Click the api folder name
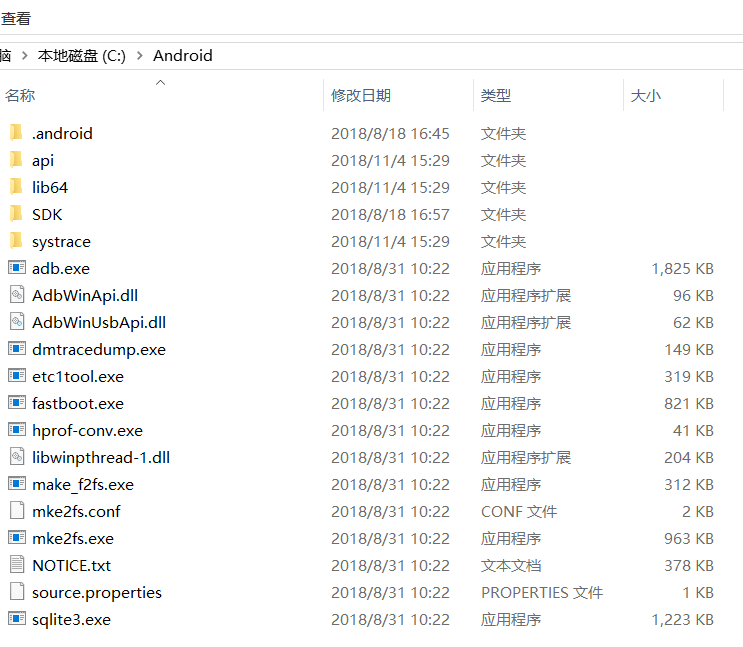This screenshot has width=743, height=647. click(43, 161)
